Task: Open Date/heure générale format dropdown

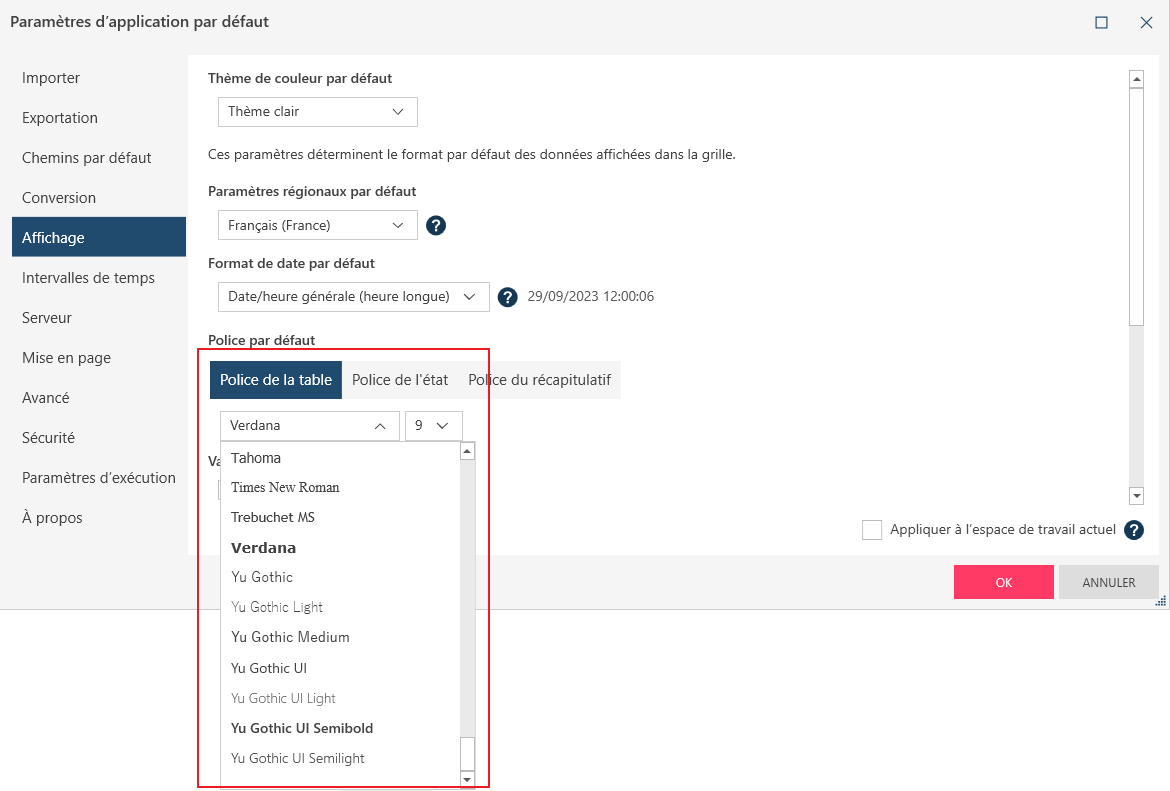Action: (x=353, y=297)
